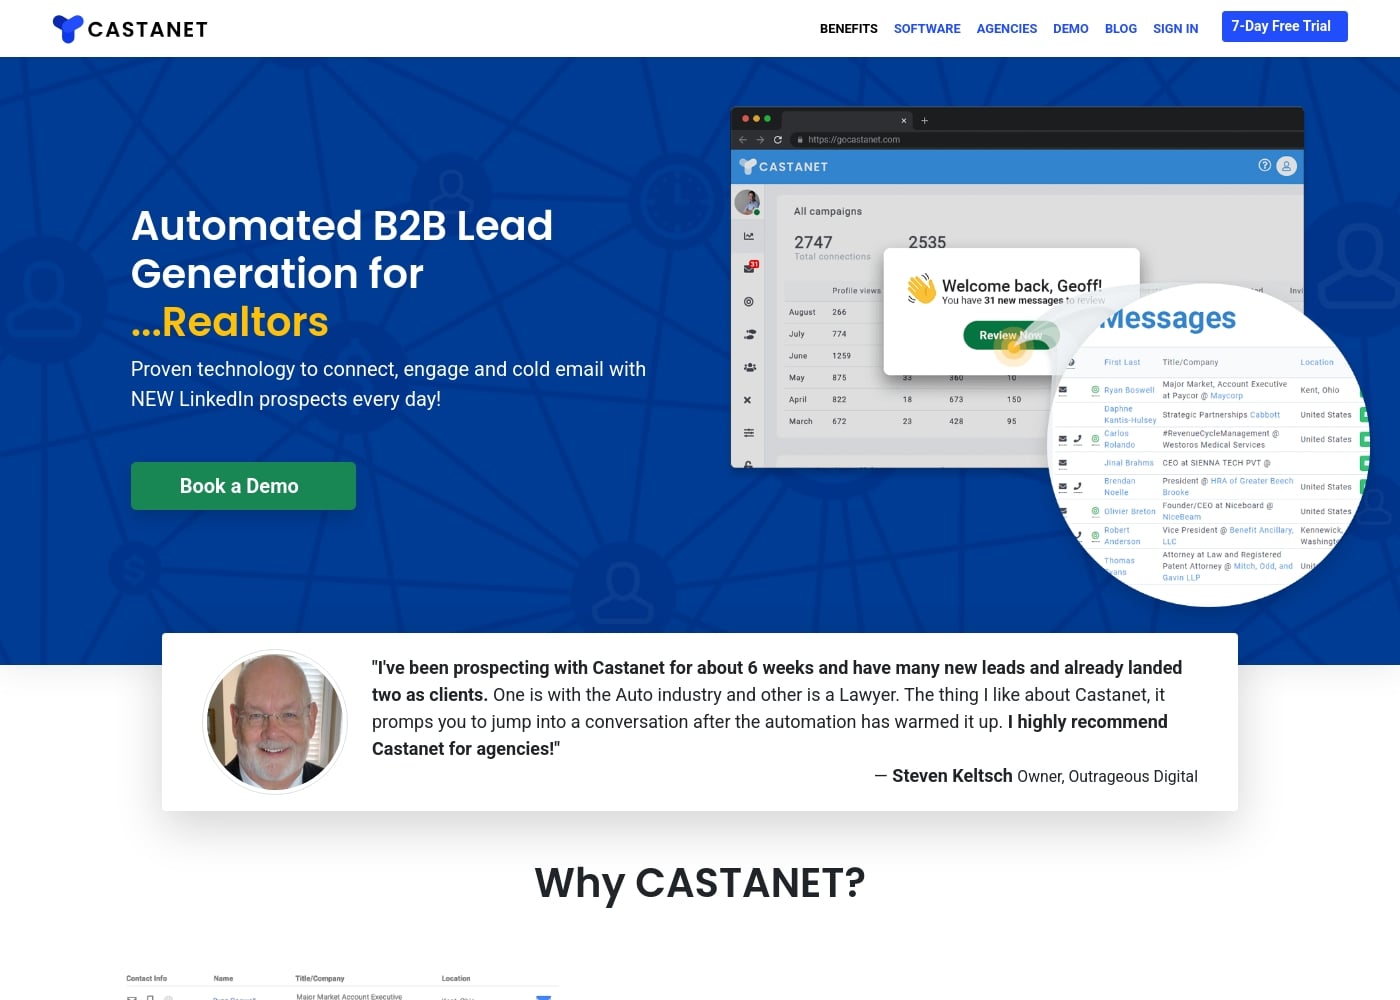
Task: Start the 7-Day Free Trial
Action: 1284,27
